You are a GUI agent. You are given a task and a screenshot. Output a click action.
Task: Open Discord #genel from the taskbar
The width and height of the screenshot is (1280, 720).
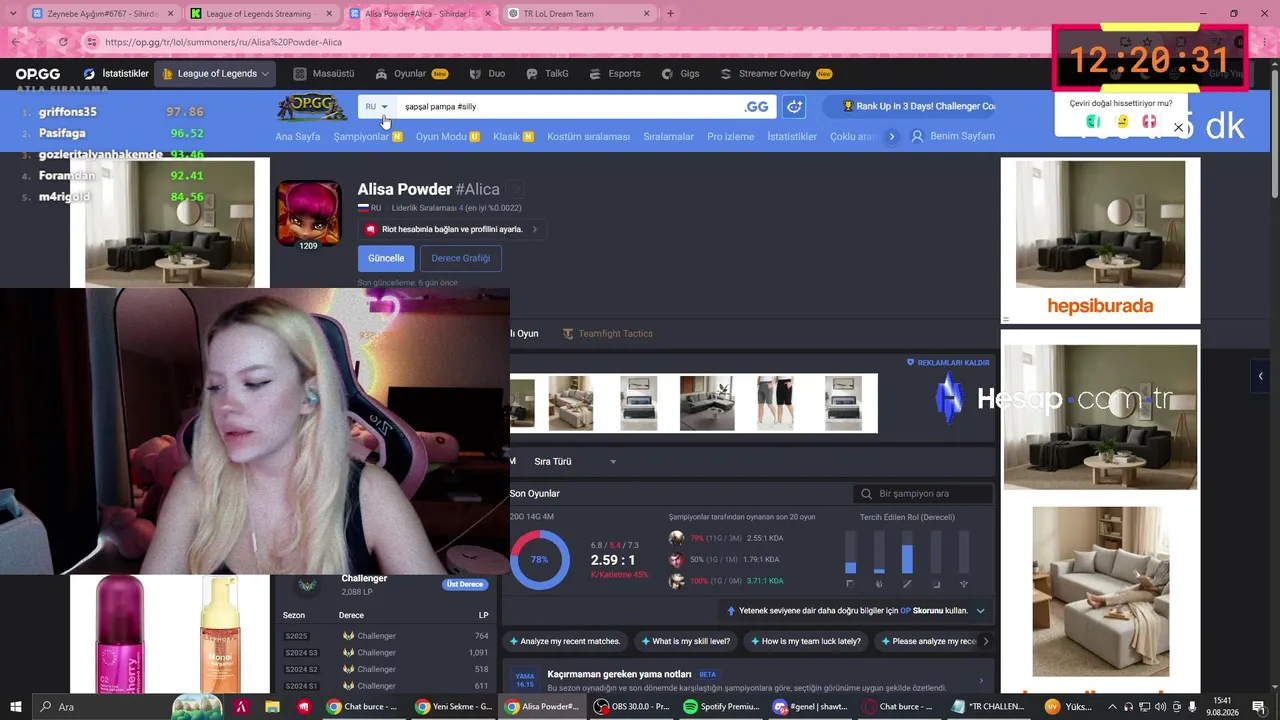tap(810, 707)
